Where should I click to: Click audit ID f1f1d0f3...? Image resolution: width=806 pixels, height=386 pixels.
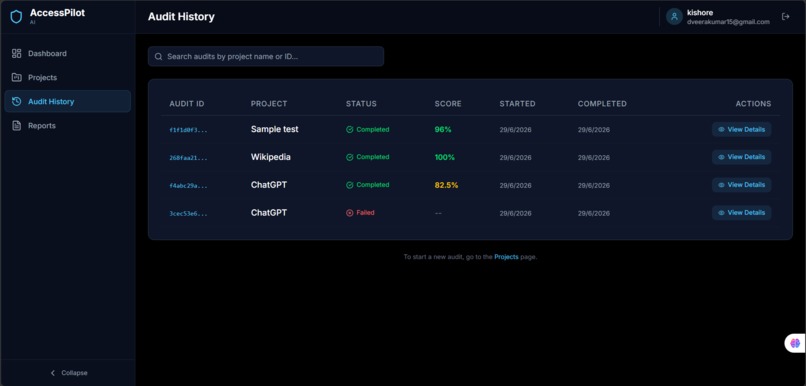pyautogui.click(x=188, y=130)
